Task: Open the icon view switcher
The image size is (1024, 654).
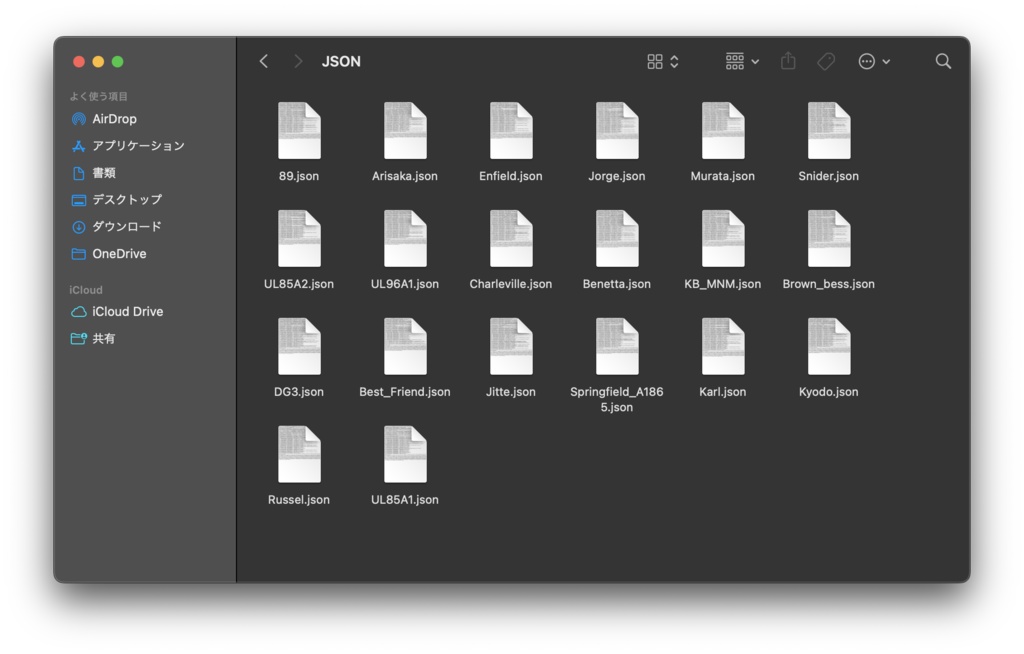Action: [x=663, y=61]
